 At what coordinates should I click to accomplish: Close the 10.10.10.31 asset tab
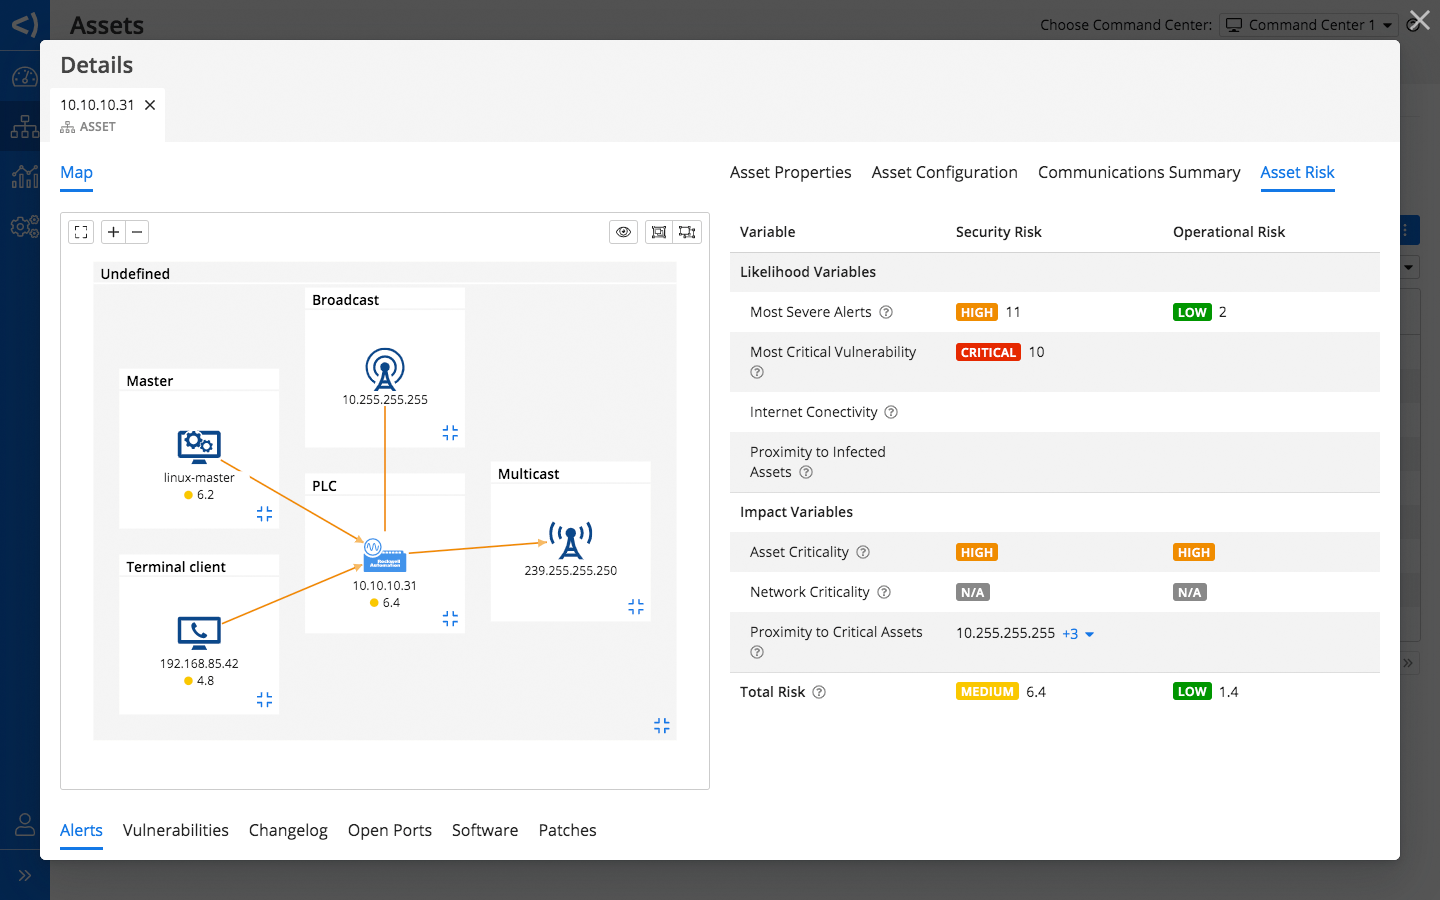coord(150,105)
